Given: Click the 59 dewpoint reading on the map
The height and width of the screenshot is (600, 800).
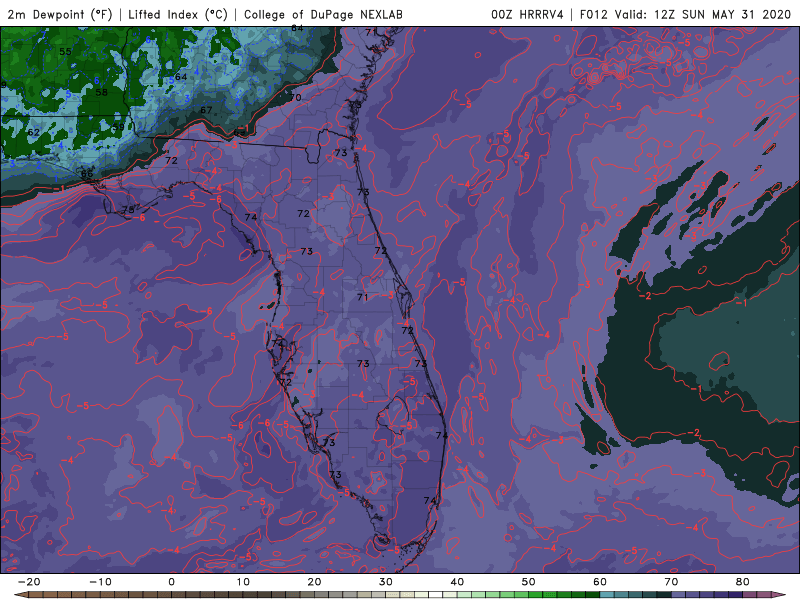Looking at the screenshot, I should click(118, 127).
